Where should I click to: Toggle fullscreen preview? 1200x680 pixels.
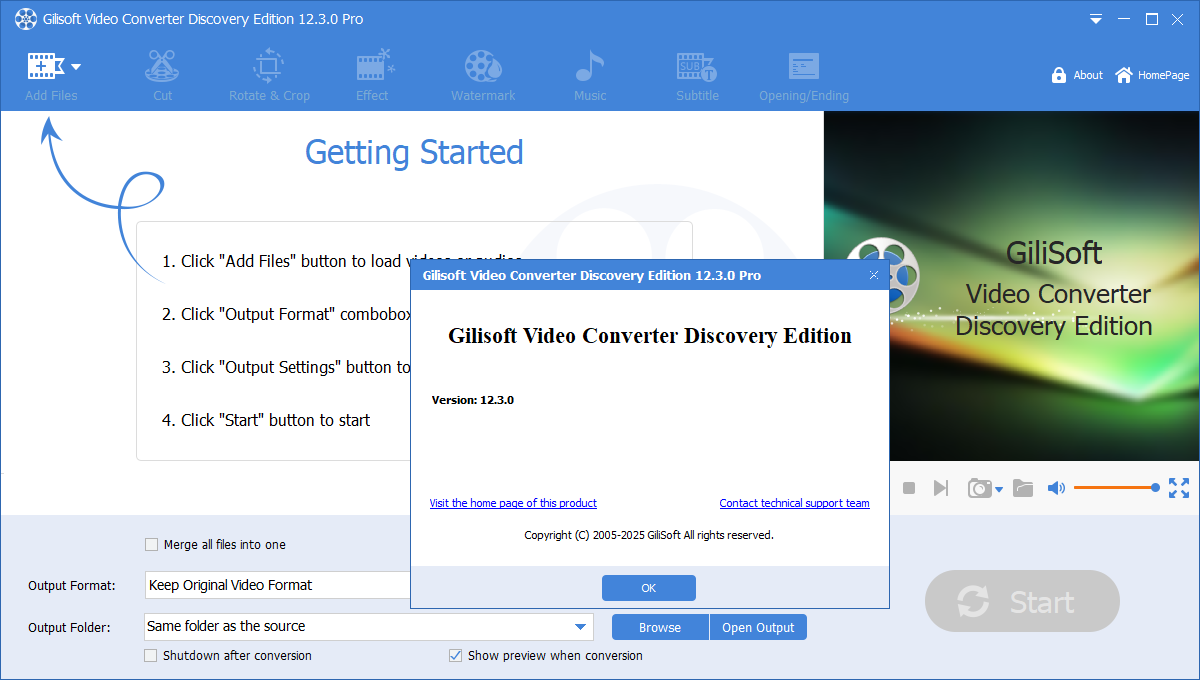[x=1179, y=488]
